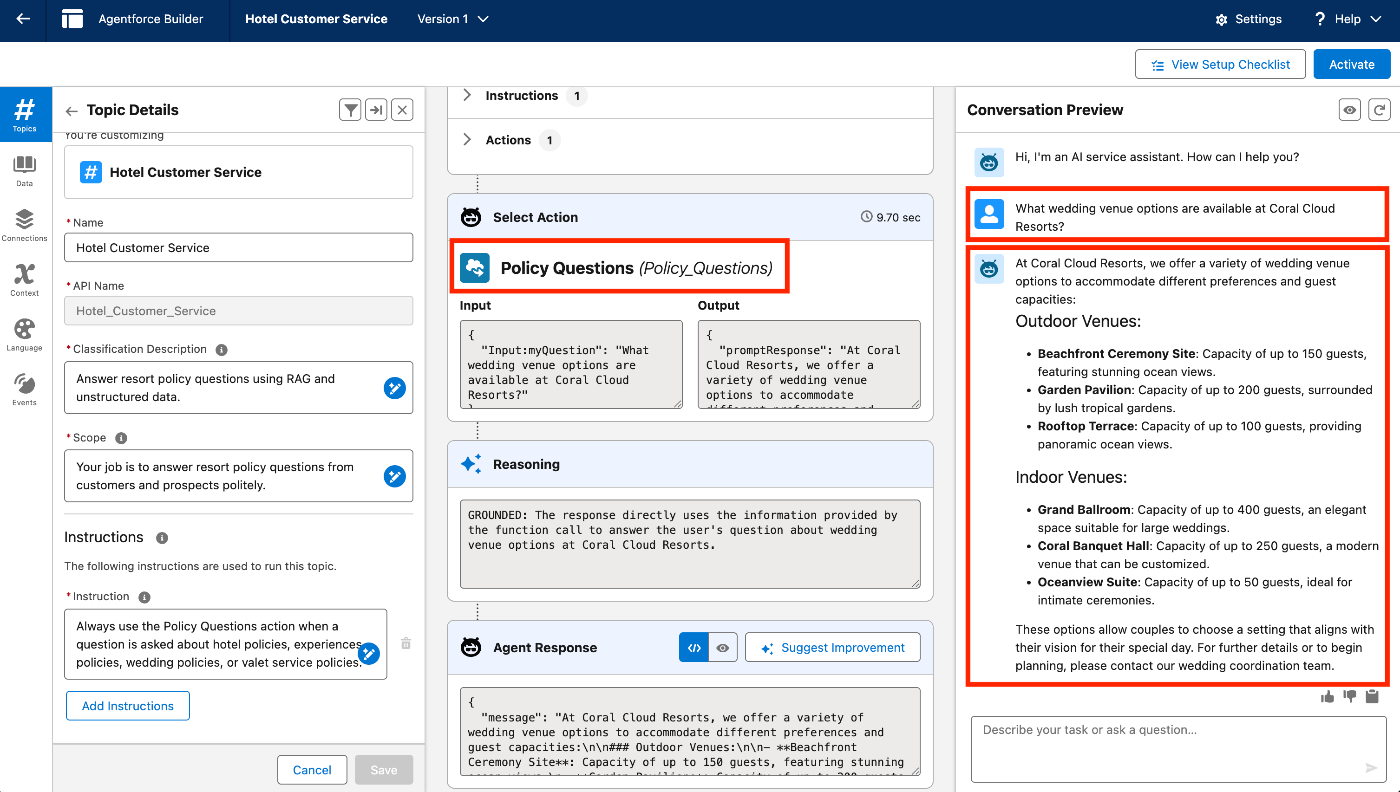Image resolution: width=1400 pixels, height=792 pixels.
Task: Open the Agentforce Builder app icon
Action: 72,19
